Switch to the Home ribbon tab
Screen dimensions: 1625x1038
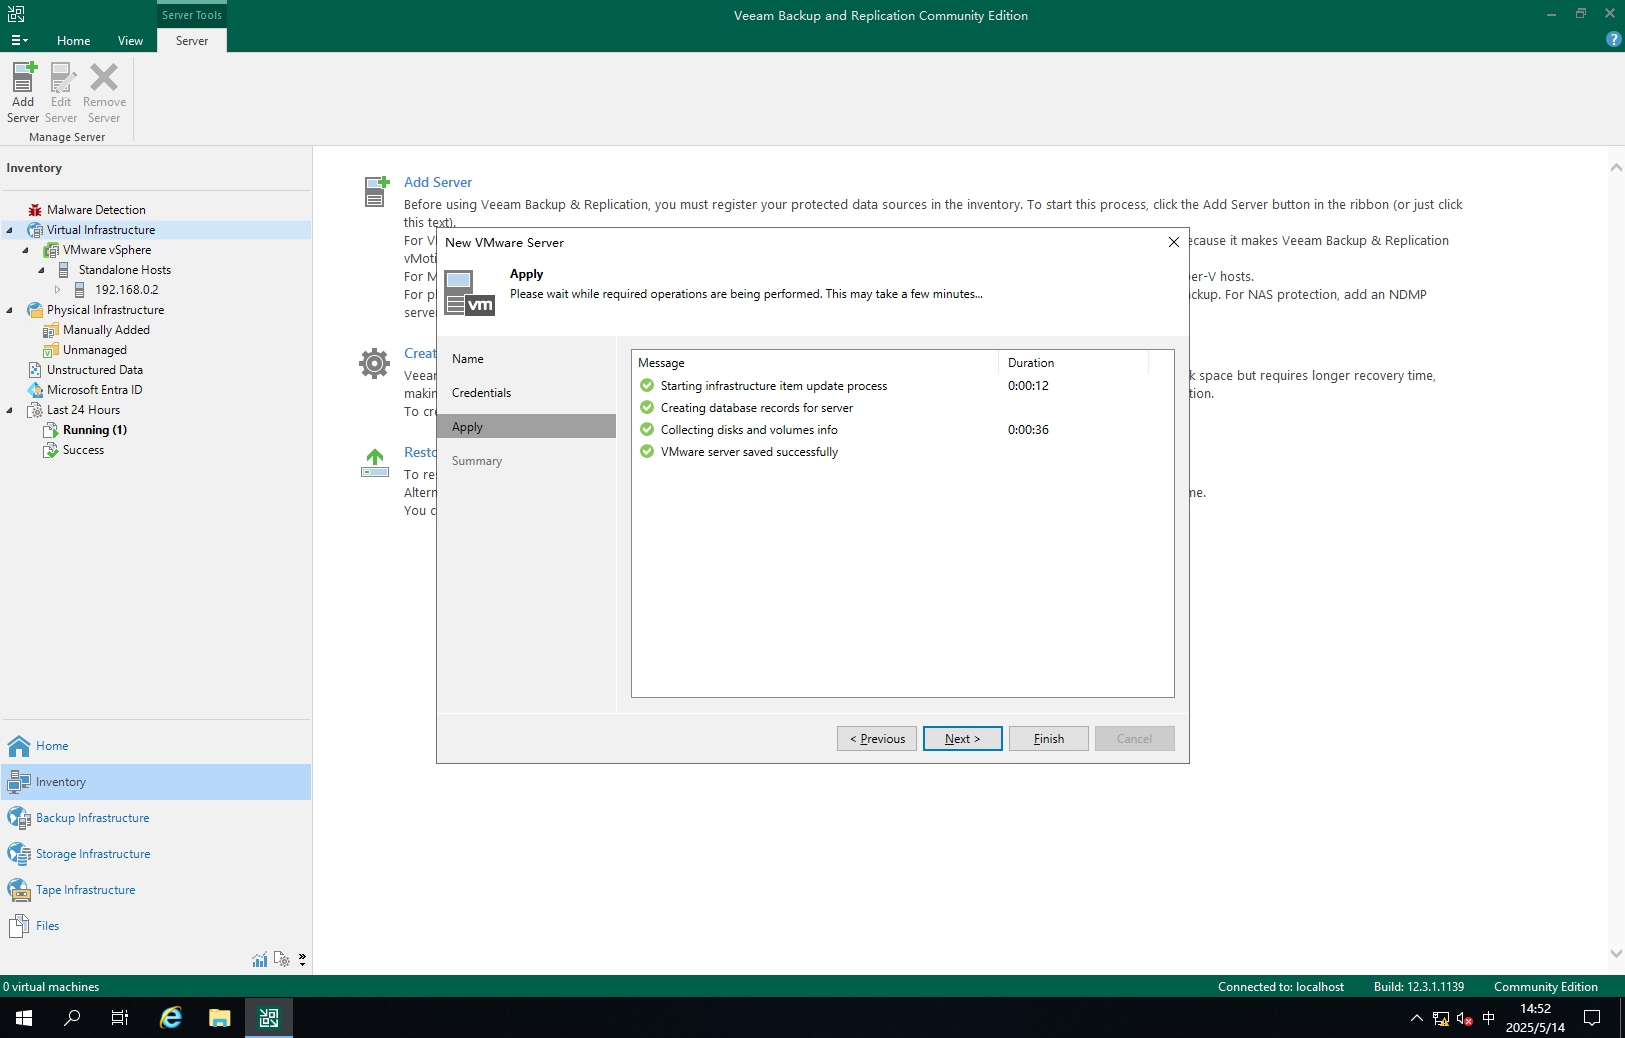coord(73,41)
